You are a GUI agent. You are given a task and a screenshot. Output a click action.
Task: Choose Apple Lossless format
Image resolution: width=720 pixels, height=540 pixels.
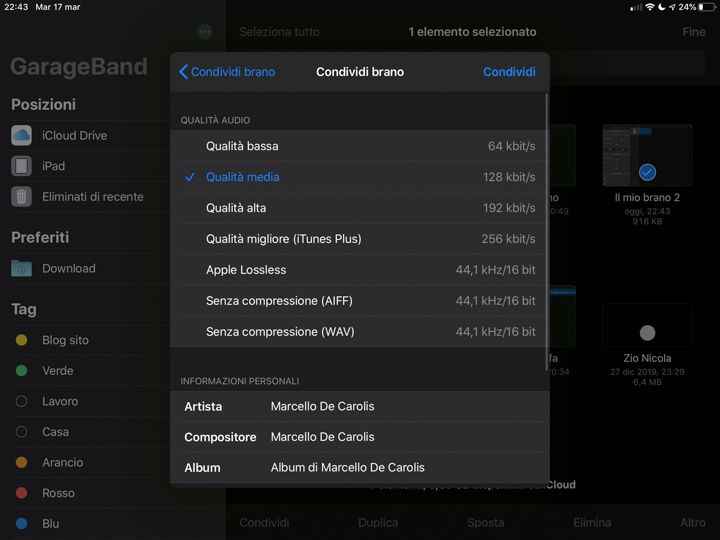click(360, 270)
